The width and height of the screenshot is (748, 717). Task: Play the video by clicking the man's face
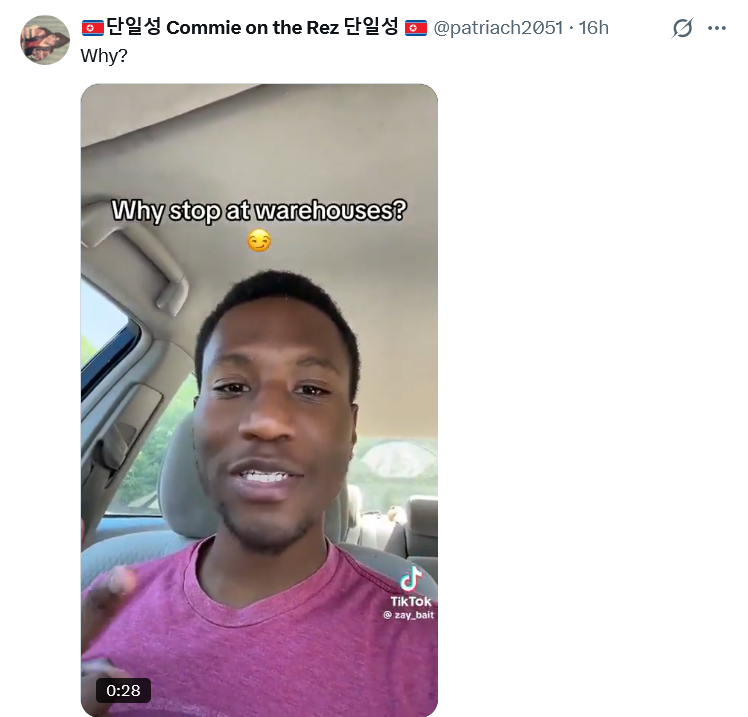pyautogui.click(x=276, y=410)
